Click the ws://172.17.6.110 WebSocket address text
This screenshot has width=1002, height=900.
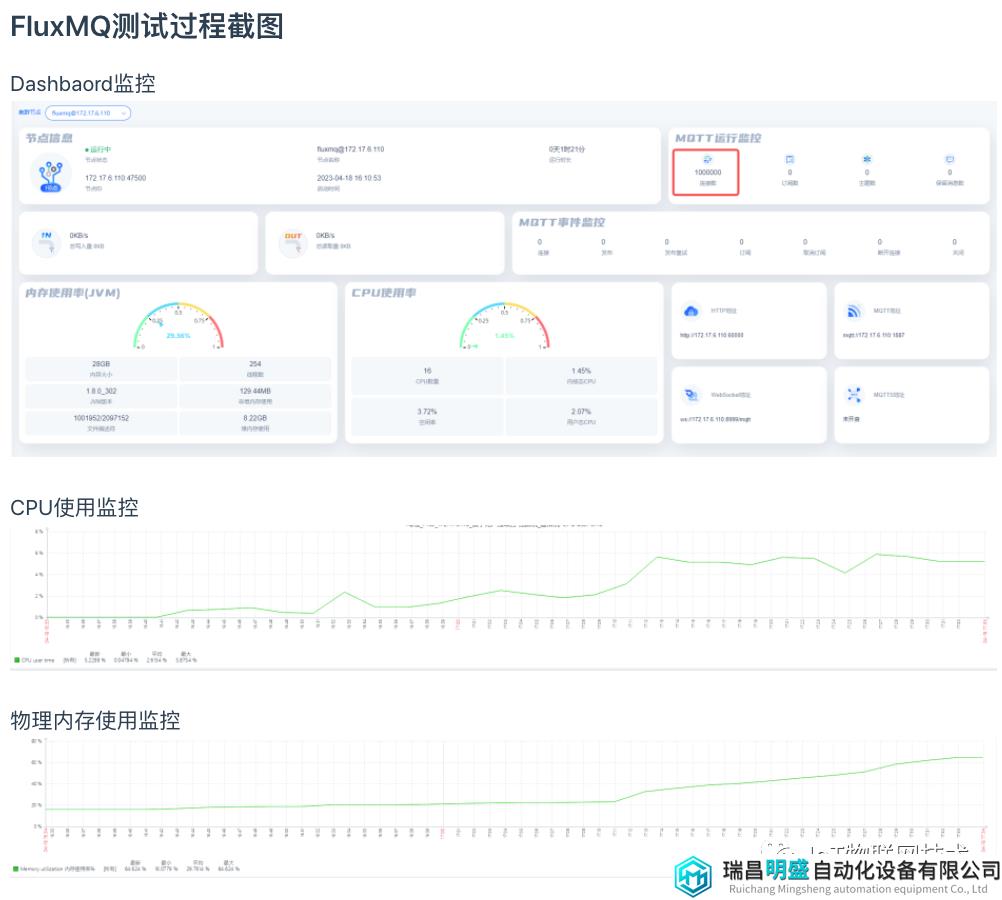[x=715, y=419]
